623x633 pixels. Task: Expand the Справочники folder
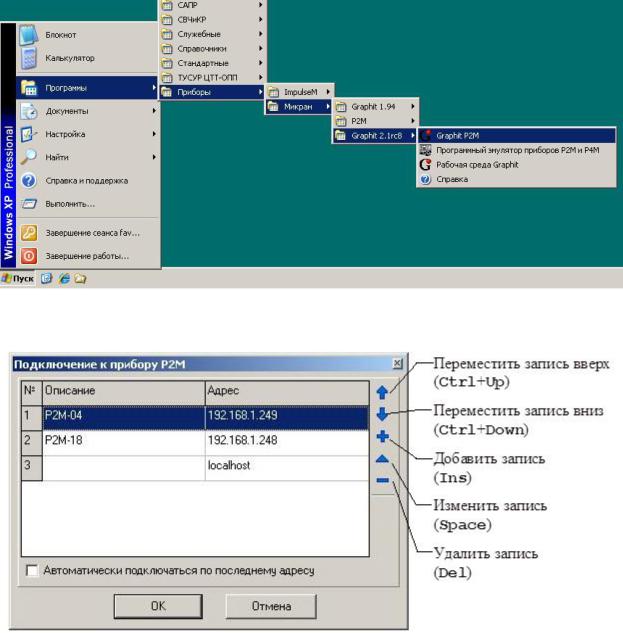212,48
